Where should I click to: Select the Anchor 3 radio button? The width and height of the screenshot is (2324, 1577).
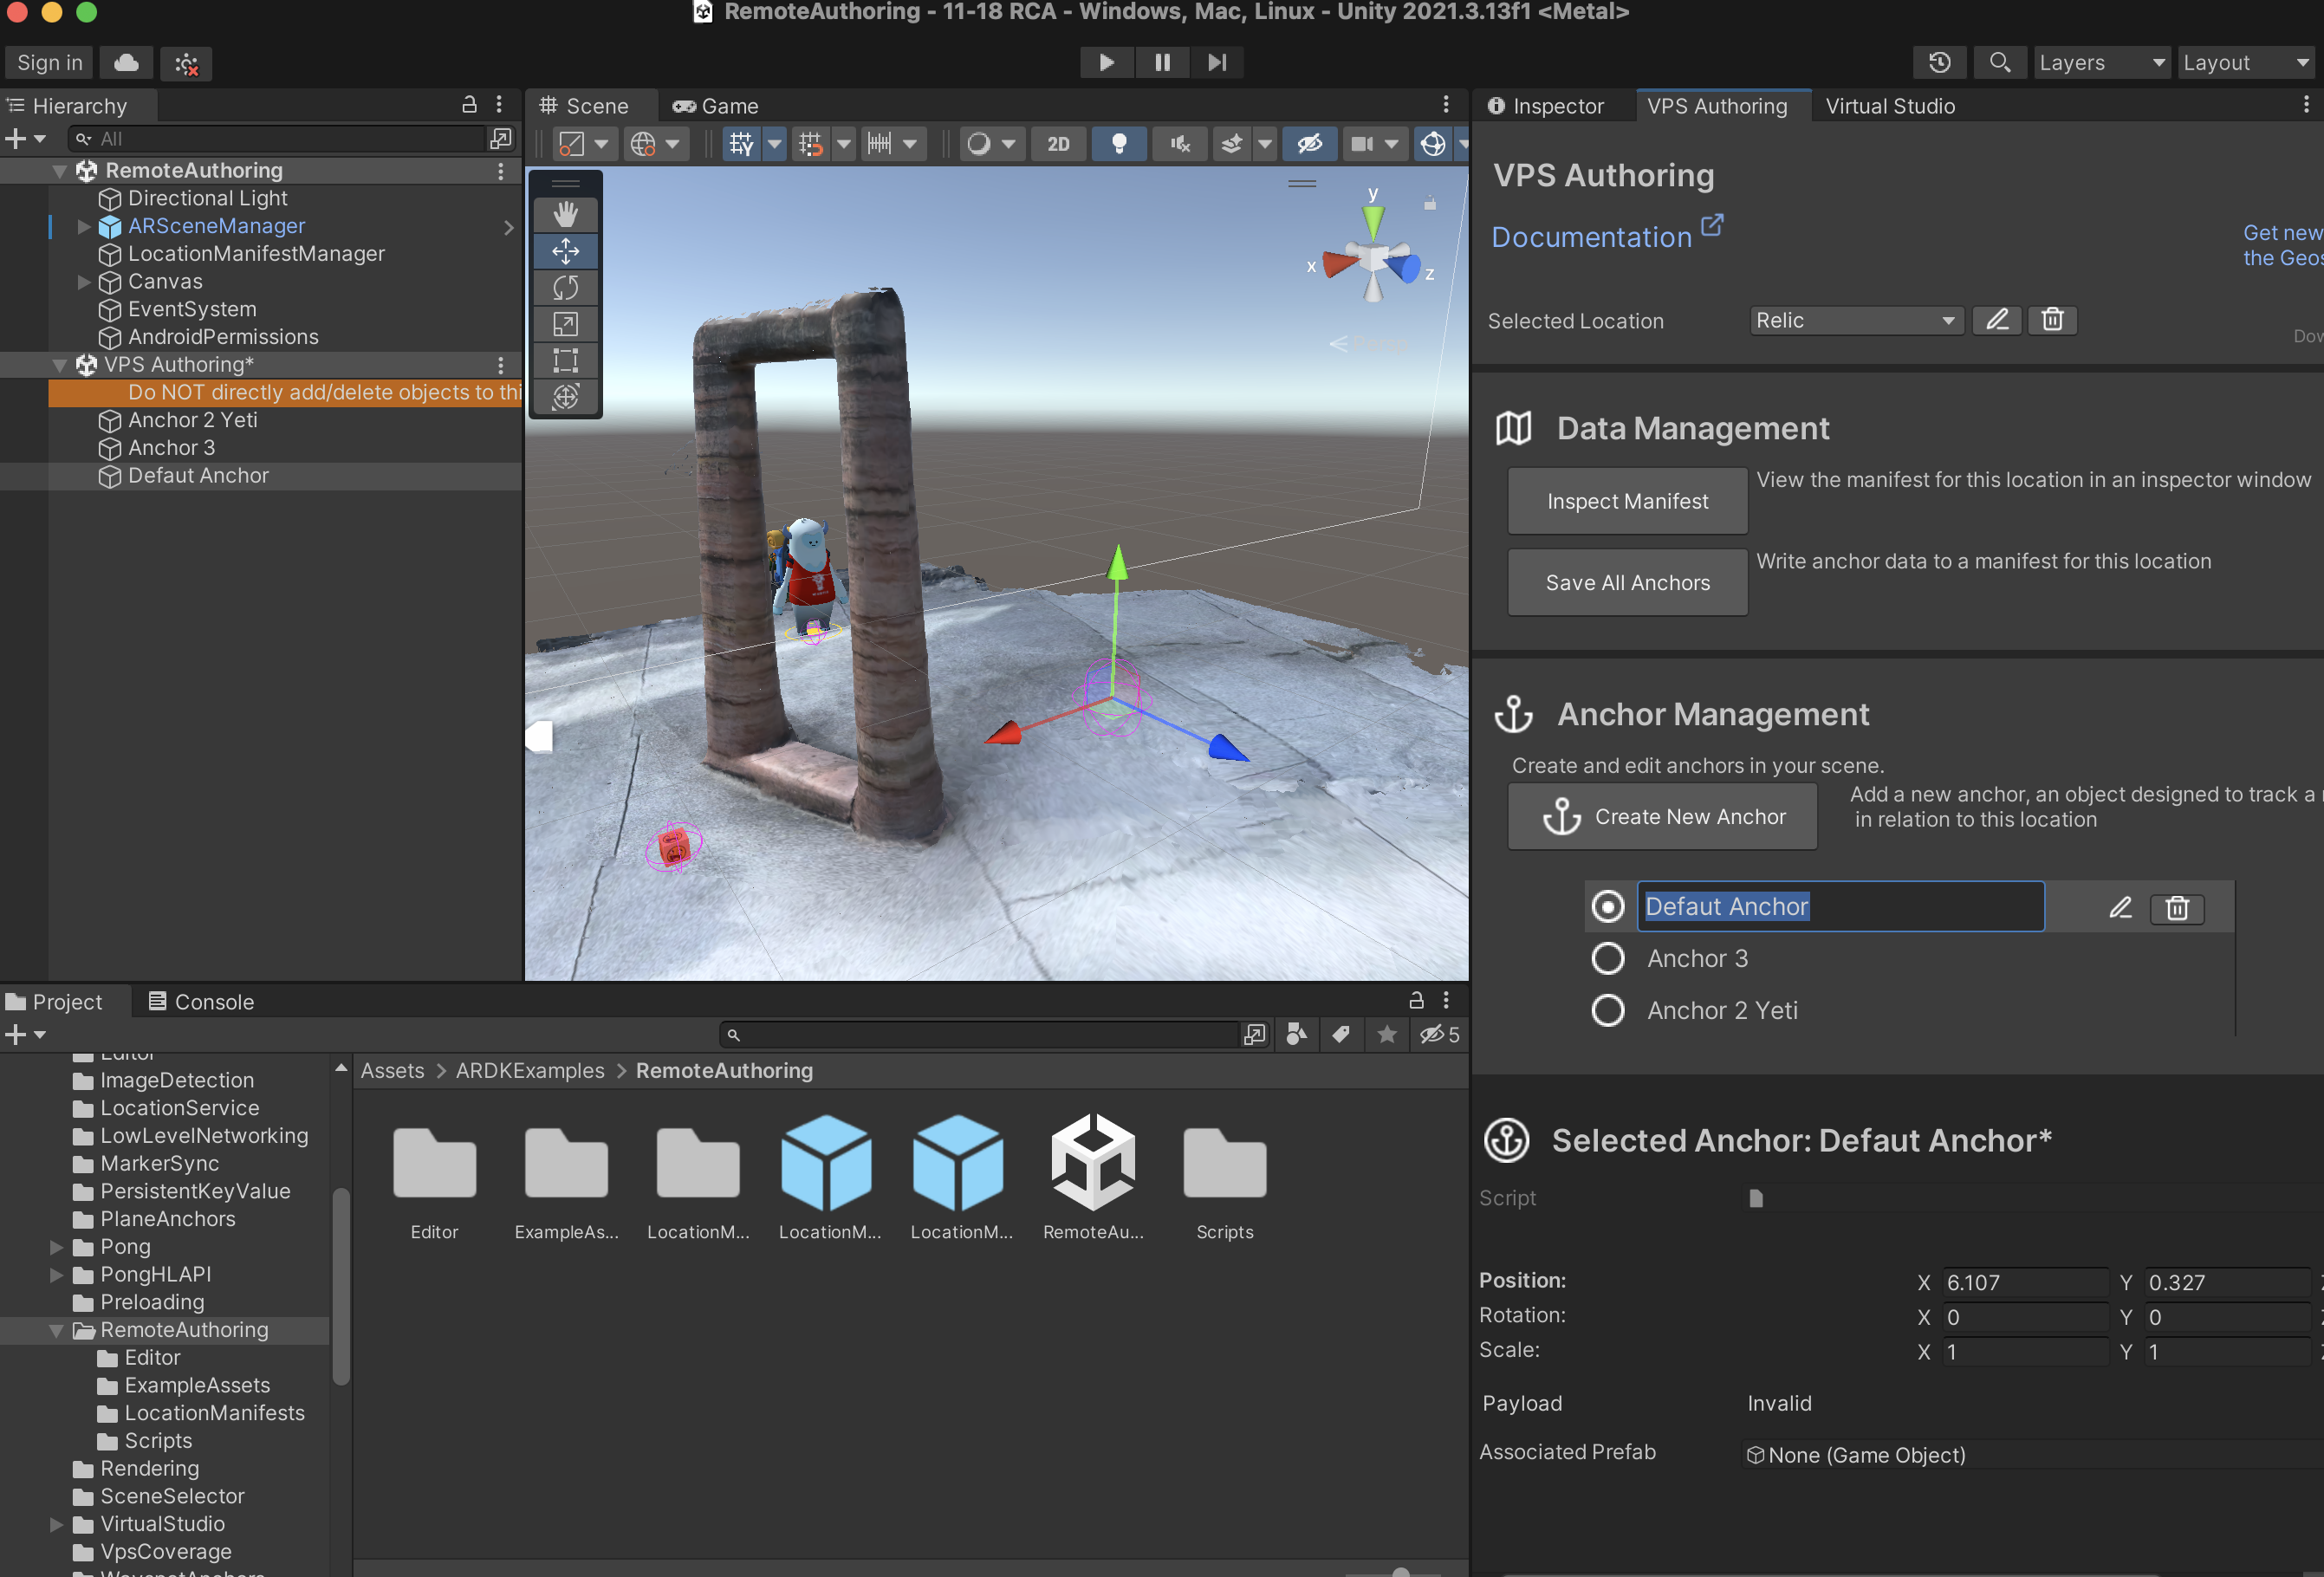(x=1607, y=959)
